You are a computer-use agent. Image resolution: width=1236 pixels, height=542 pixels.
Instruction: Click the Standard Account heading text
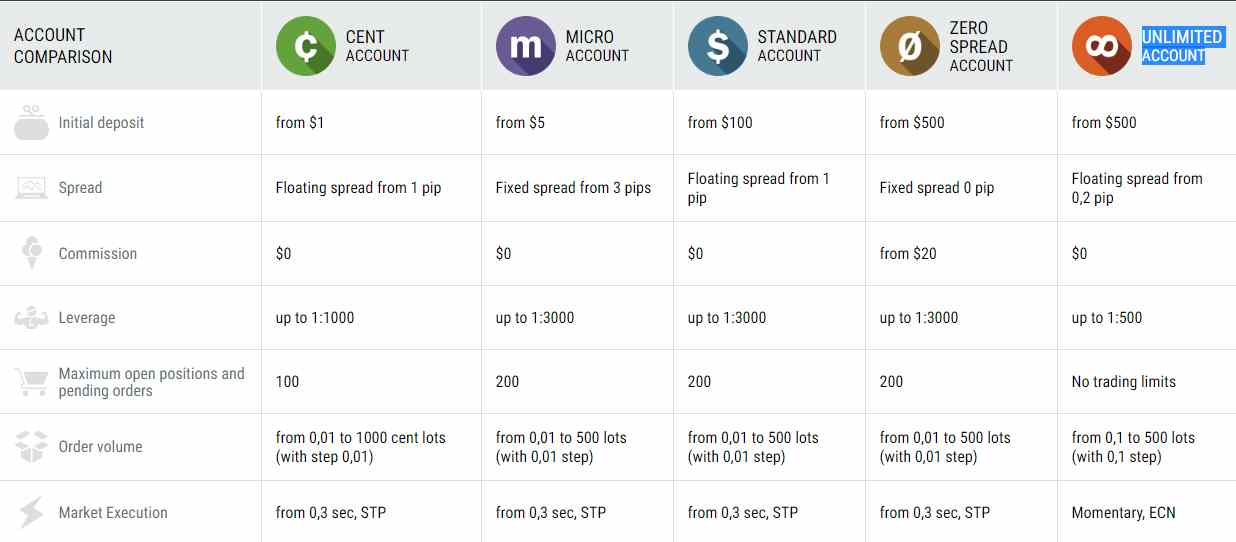point(797,46)
